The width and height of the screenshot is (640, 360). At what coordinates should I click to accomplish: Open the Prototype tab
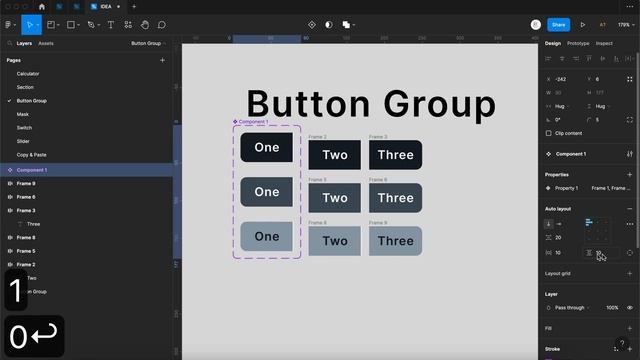coord(578,43)
